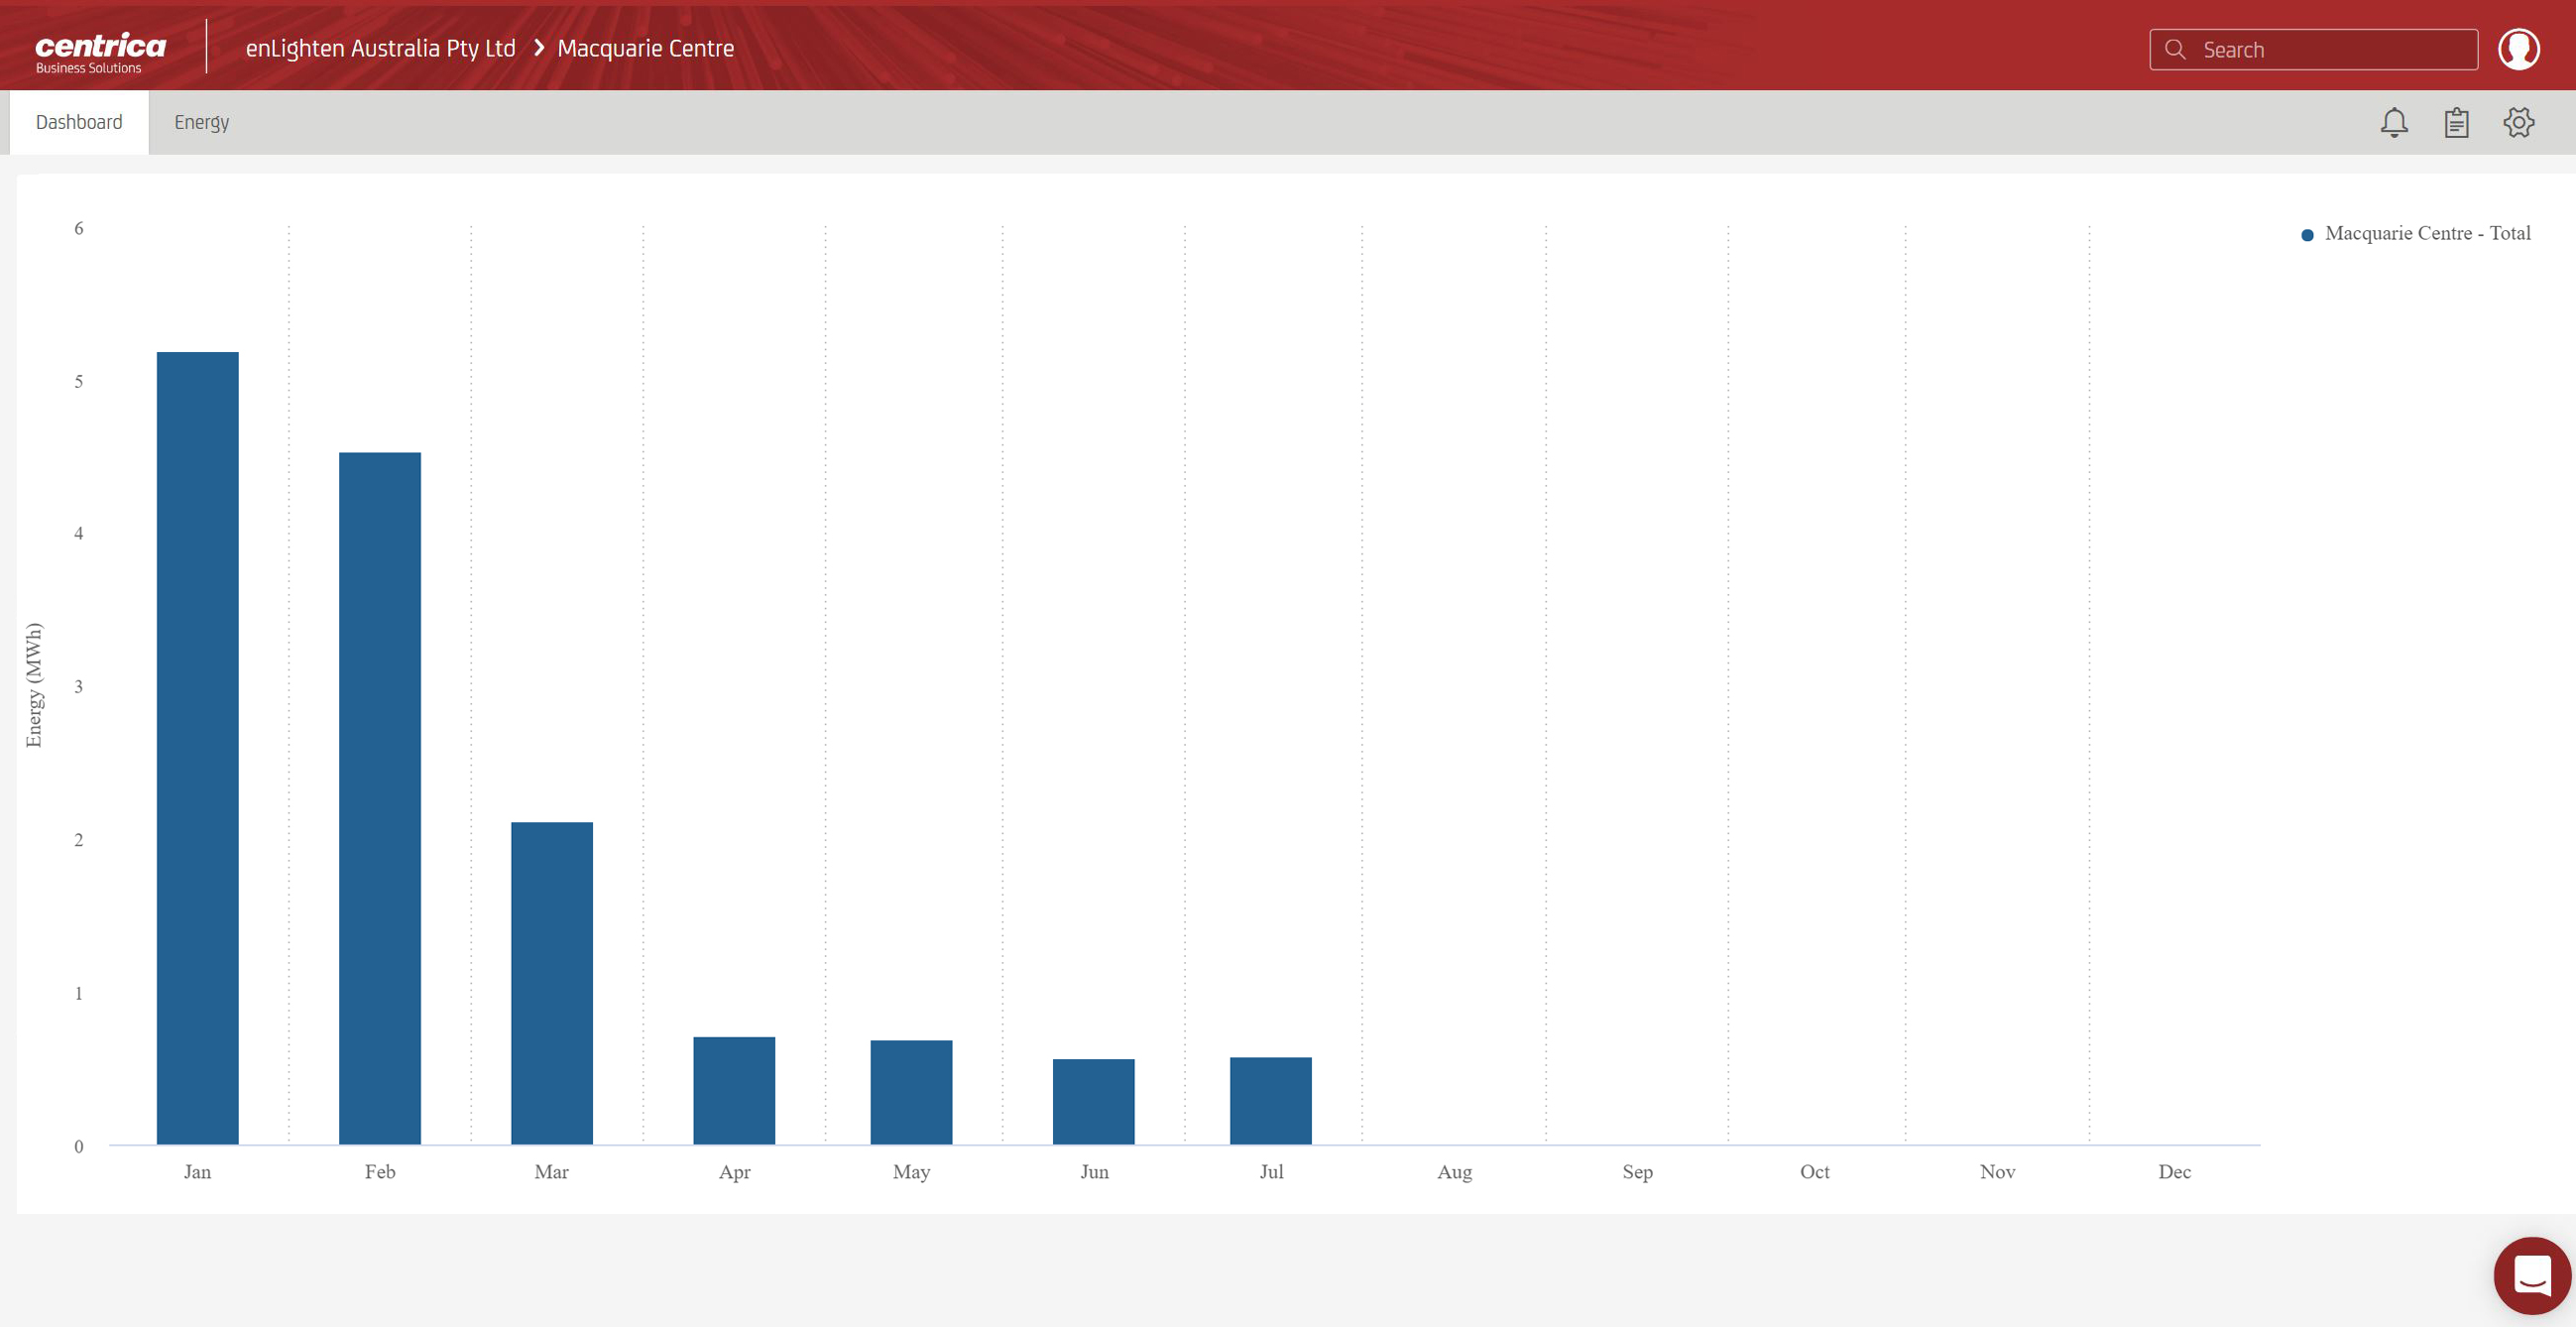Expand the Macquarie Centre breadcrumb menu
Image resolution: width=2576 pixels, height=1327 pixels.
[645, 47]
